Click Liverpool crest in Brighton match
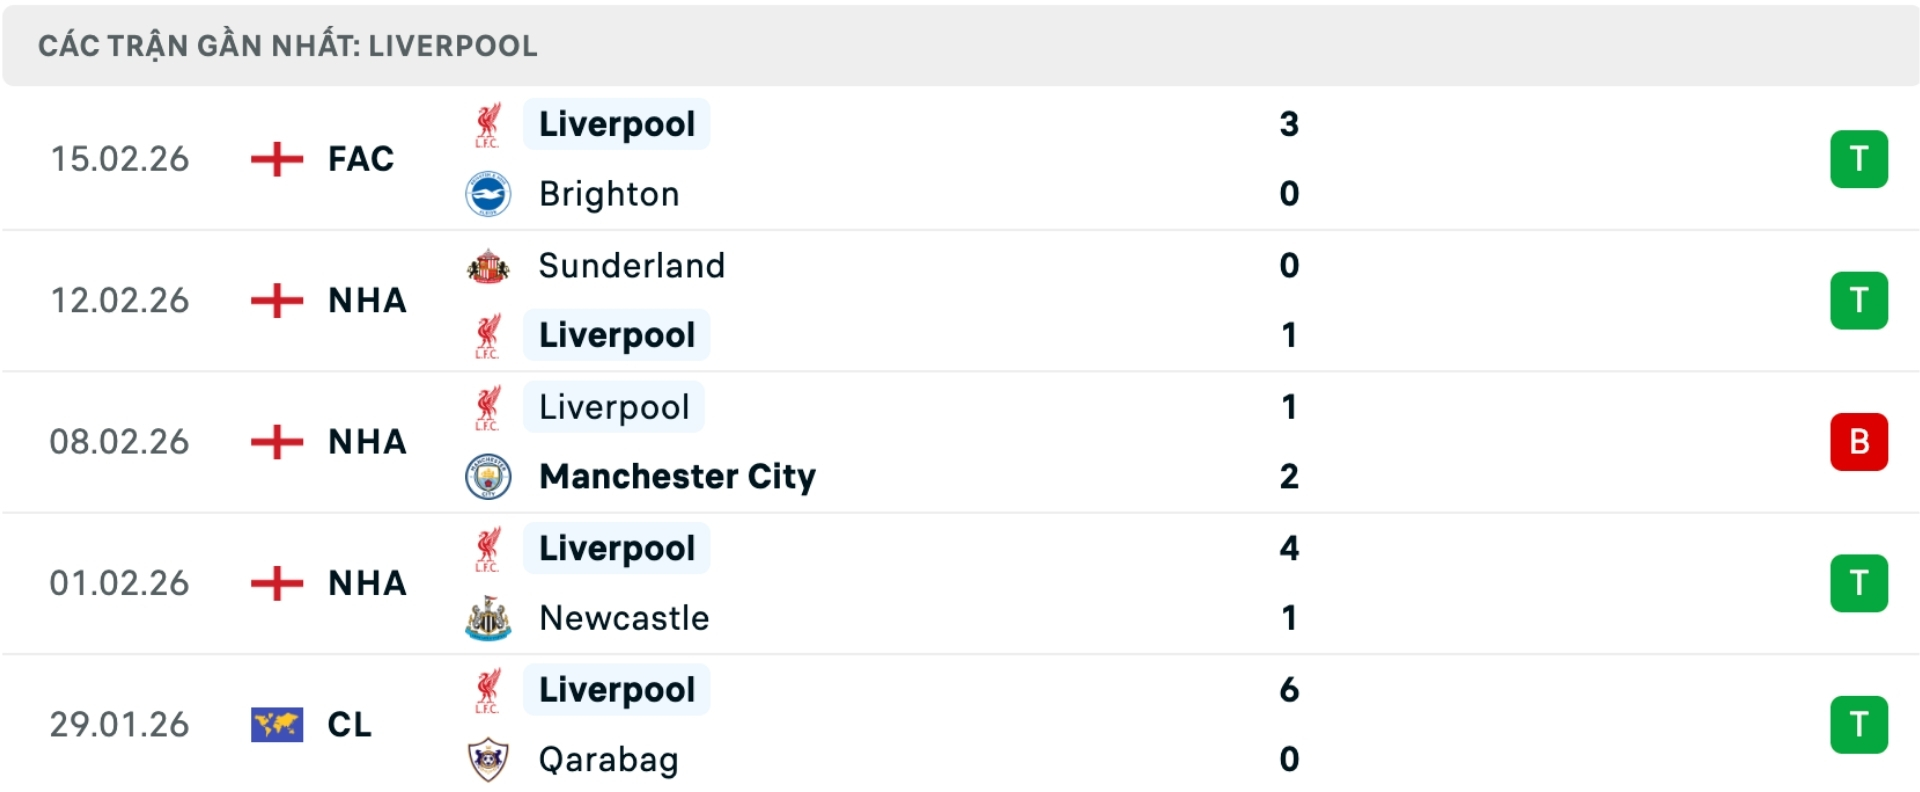Image resolution: width=1920 pixels, height=792 pixels. point(488,125)
